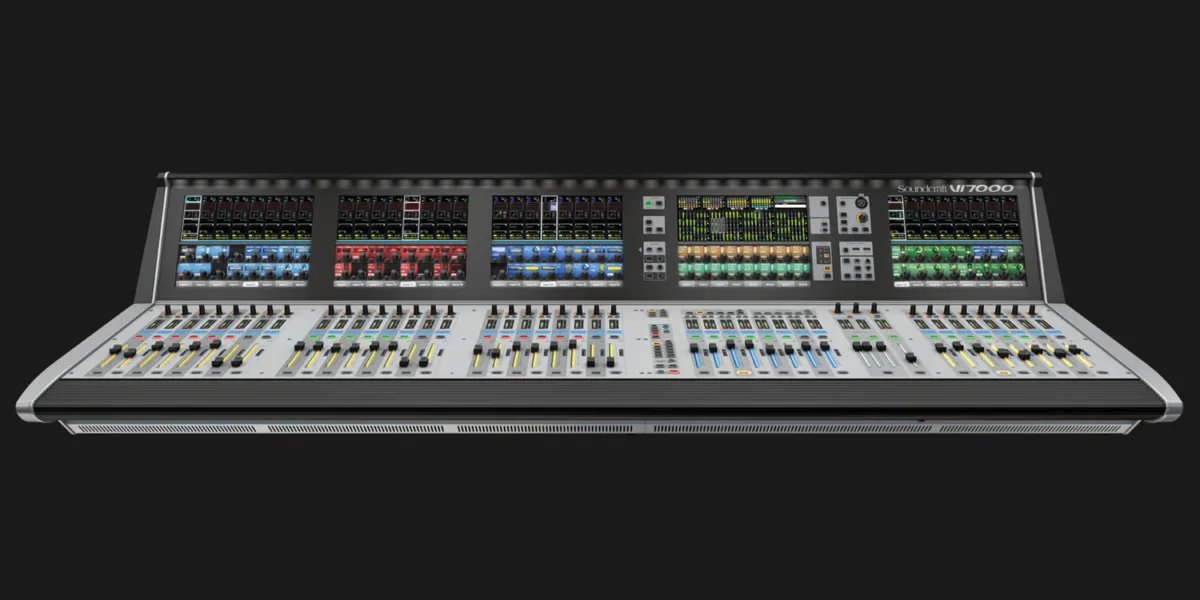Select the white-outlined channel on the first blue touchscreen
This screenshot has height=600, width=1200.
pyautogui.click(x=193, y=218)
